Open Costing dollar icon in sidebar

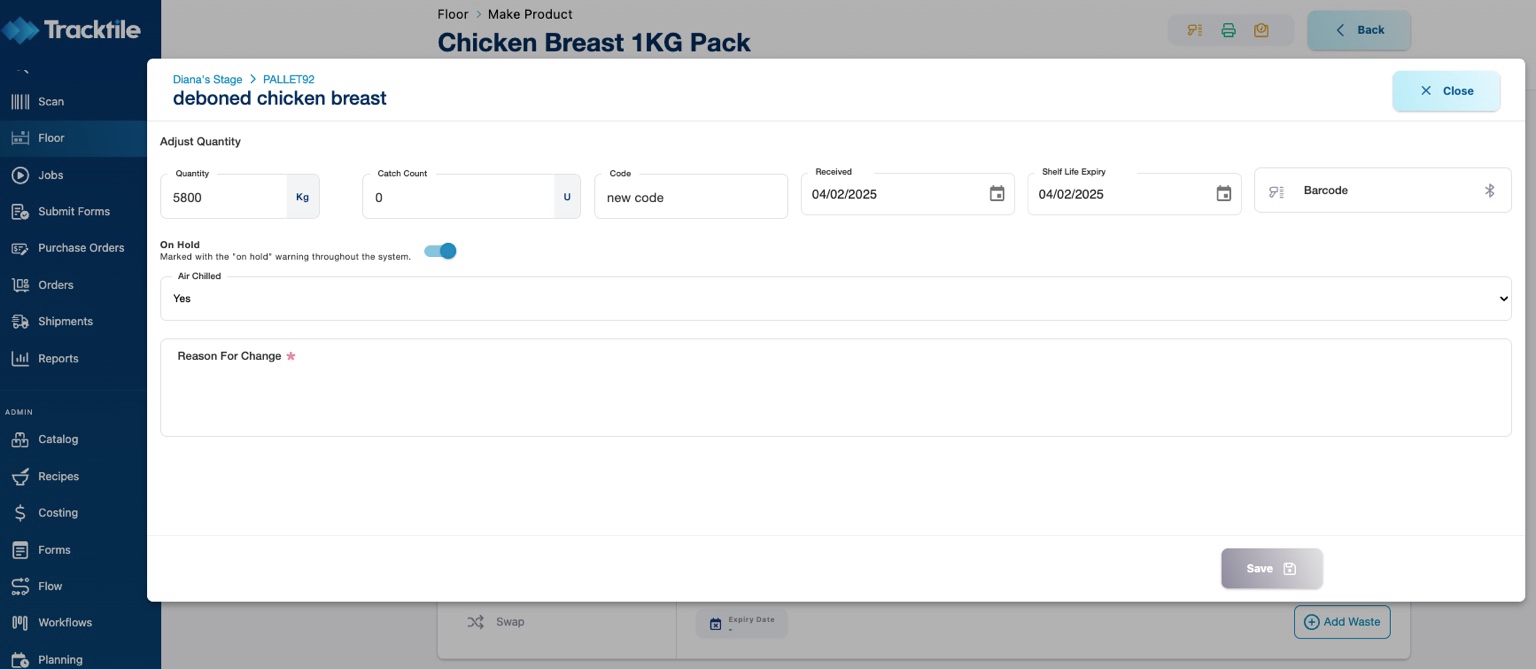(20, 513)
